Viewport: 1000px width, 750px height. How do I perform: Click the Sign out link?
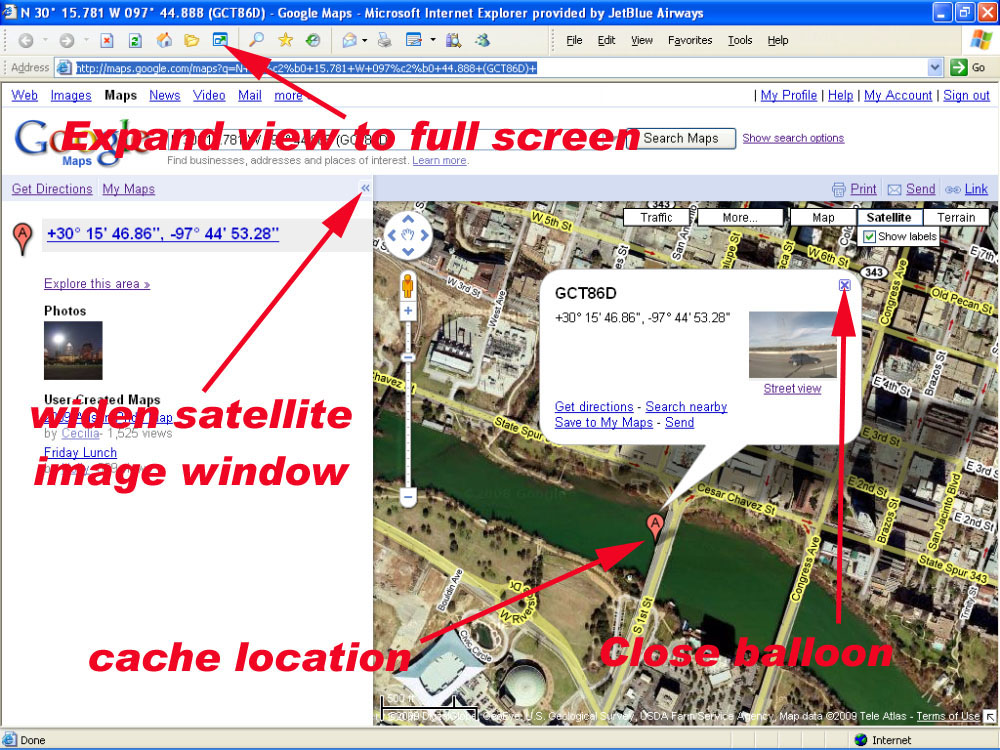(966, 95)
